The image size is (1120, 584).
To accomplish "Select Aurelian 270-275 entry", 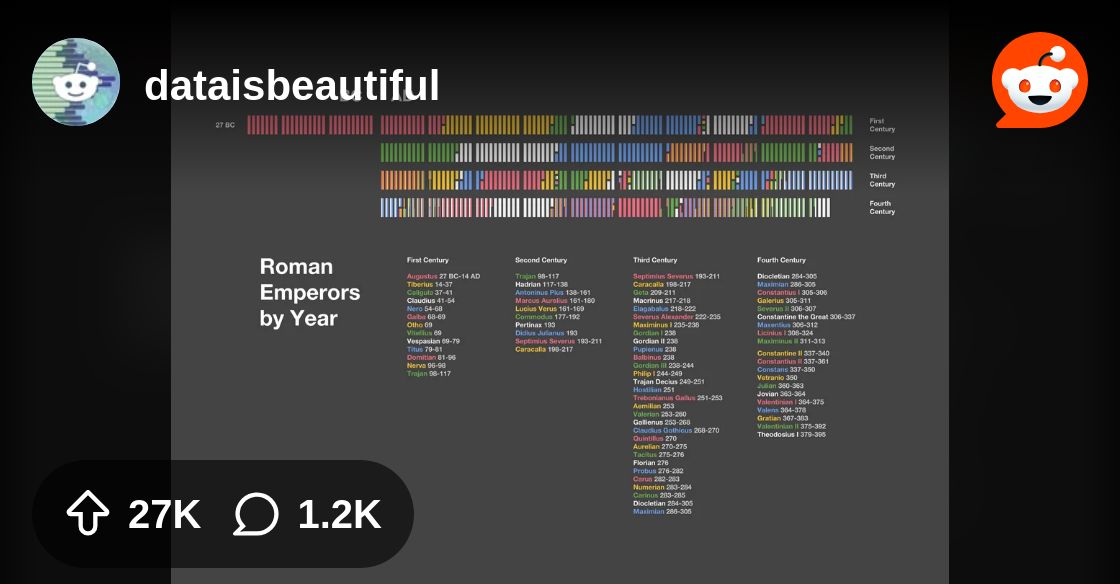I will [660, 446].
